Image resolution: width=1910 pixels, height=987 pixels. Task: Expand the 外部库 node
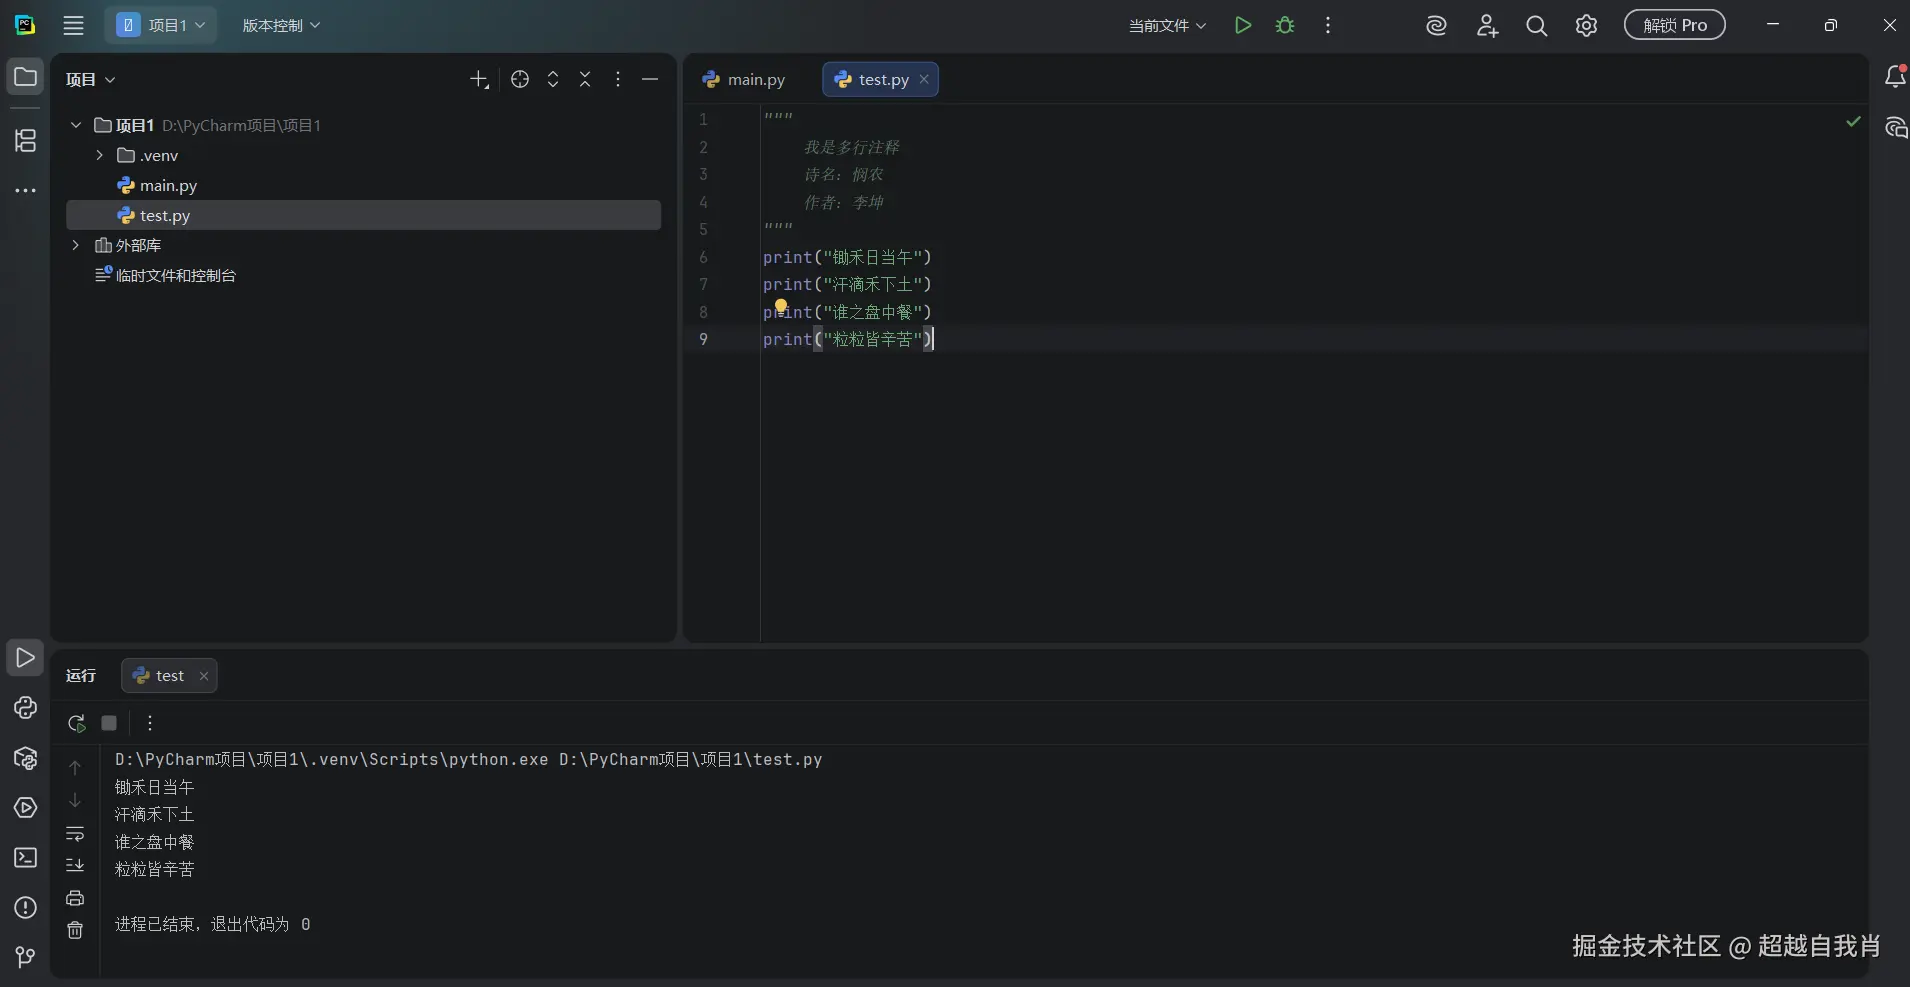tap(76, 245)
